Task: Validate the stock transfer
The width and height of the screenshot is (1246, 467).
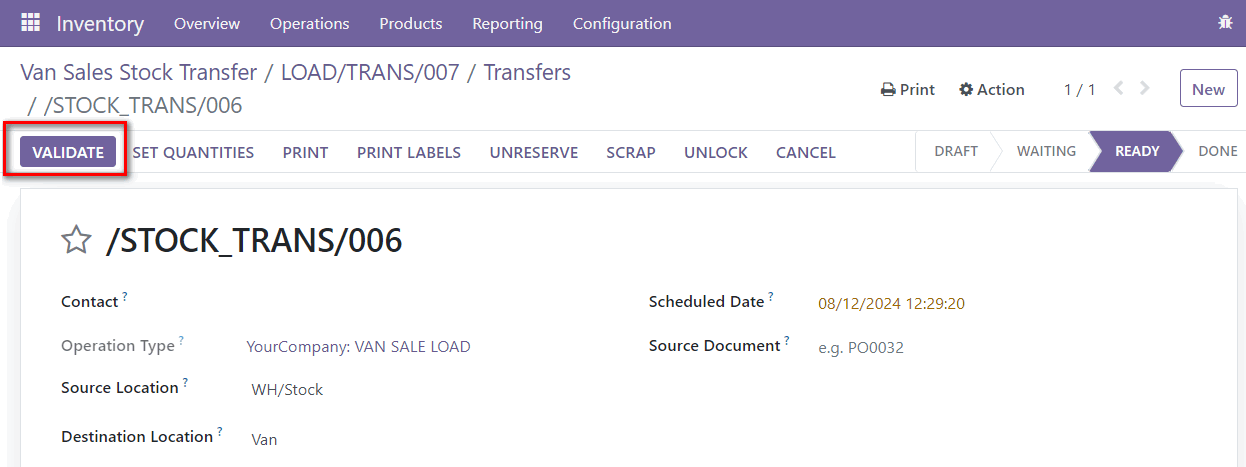Action: click(68, 152)
